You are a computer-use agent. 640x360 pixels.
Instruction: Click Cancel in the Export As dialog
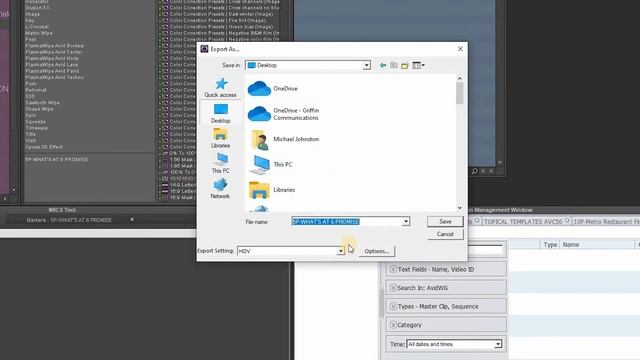[x=445, y=234]
